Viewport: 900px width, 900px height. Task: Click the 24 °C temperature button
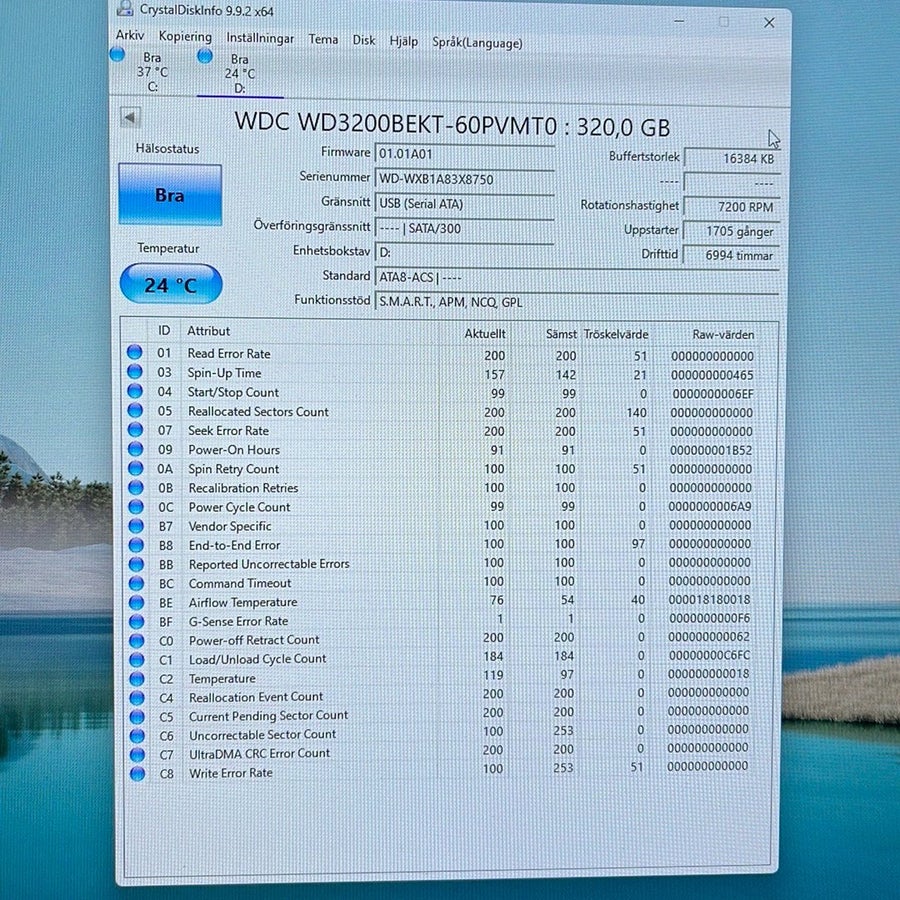[171, 284]
